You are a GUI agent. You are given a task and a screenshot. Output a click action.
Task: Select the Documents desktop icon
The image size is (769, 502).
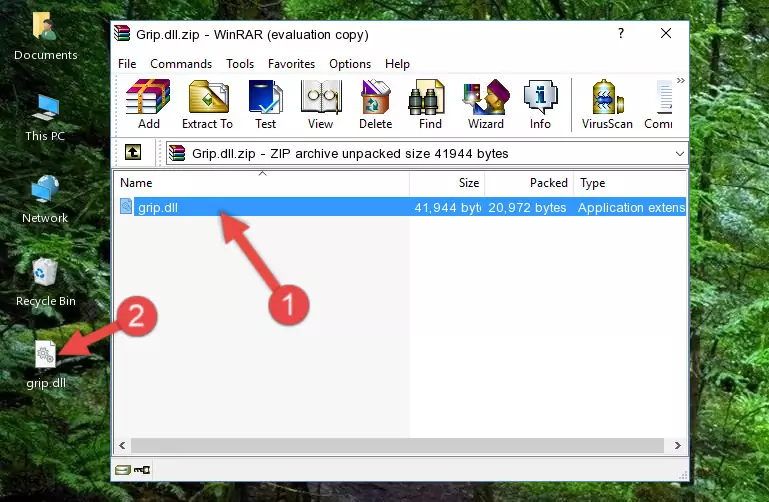[x=46, y=37]
